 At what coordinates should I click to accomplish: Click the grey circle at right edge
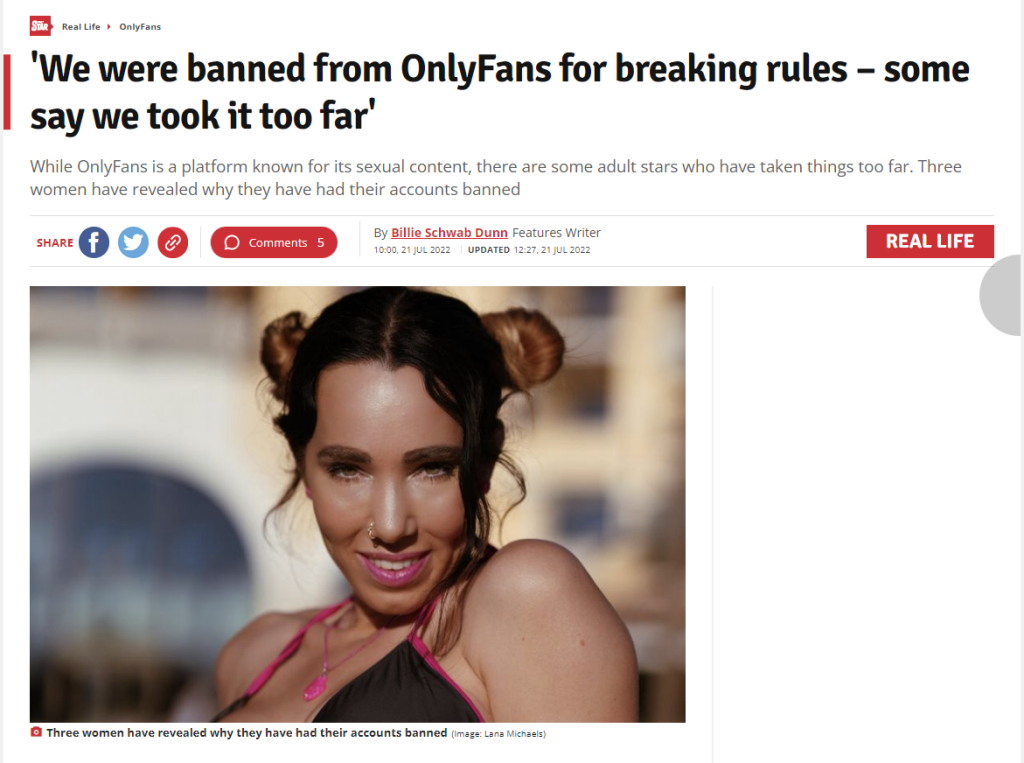coord(1002,295)
